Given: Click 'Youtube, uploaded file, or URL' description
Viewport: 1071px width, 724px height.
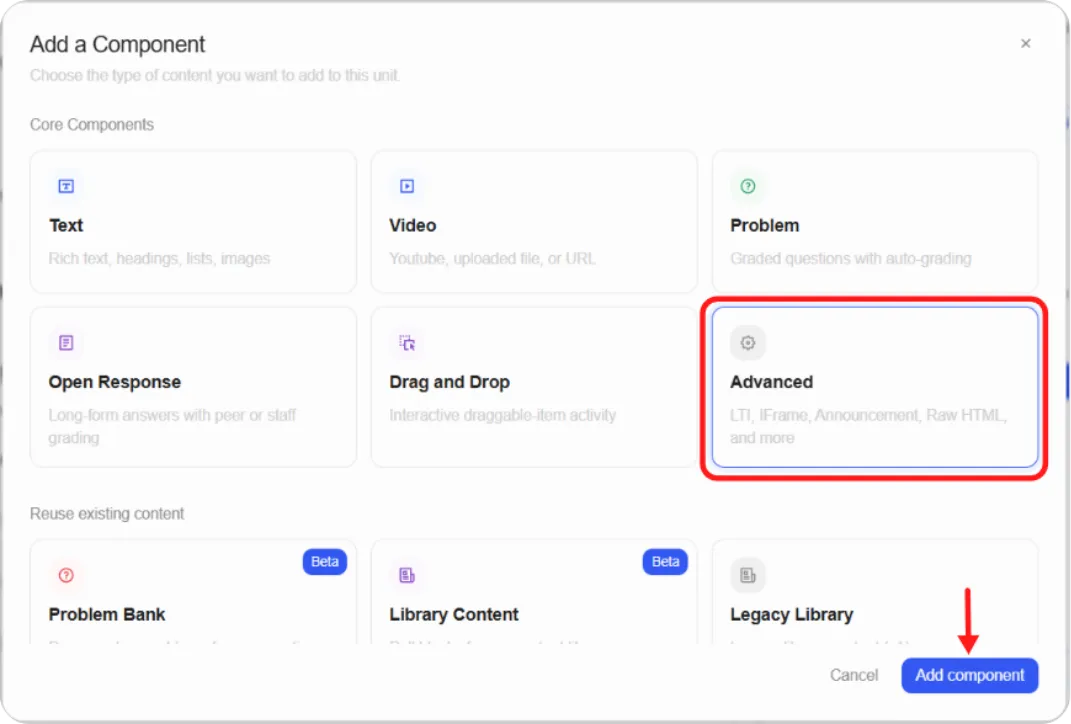Looking at the screenshot, I should pos(492,258).
